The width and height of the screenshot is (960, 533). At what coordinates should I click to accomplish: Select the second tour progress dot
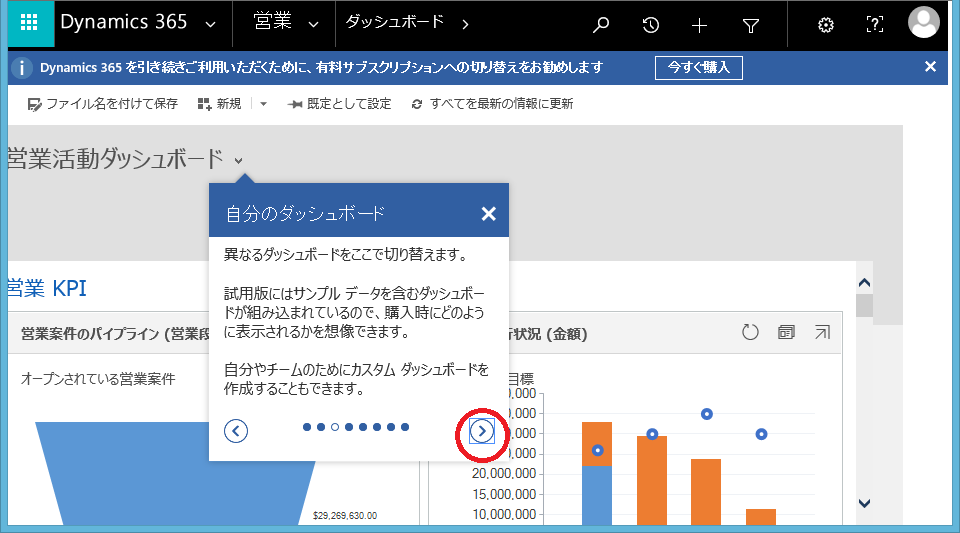(x=321, y=427)
